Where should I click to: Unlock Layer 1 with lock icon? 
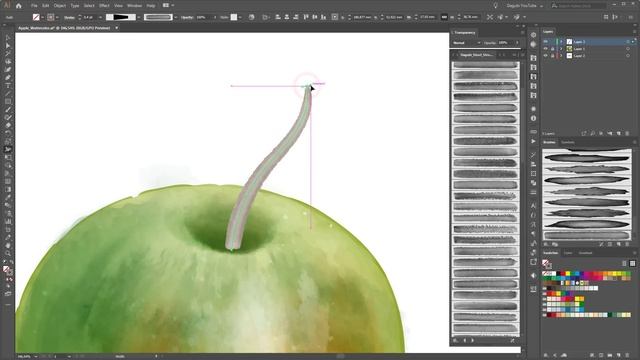coord(553,49)
